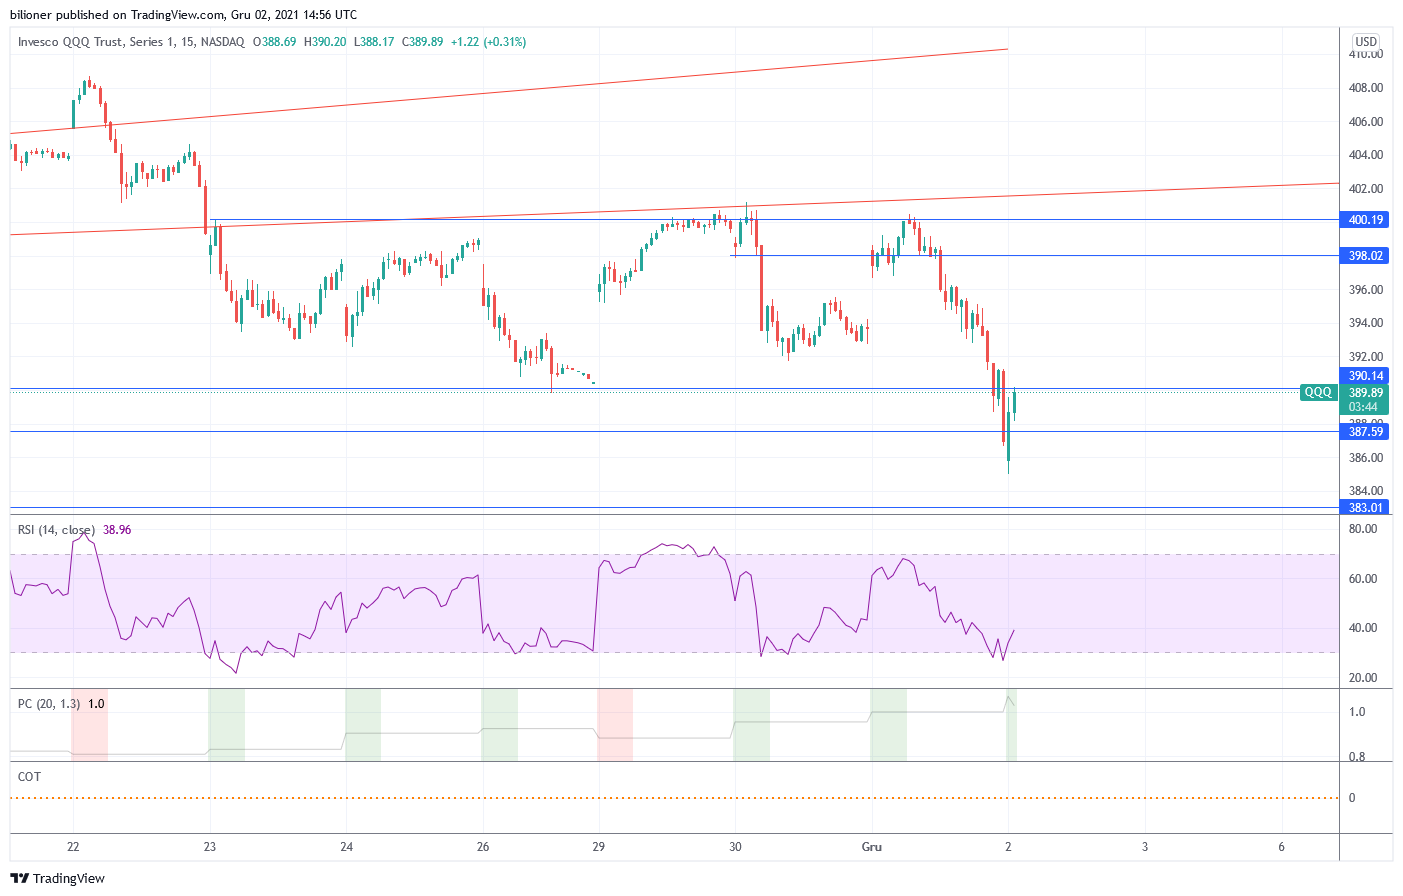Click the USD currency label

[x=1365, y=42]
